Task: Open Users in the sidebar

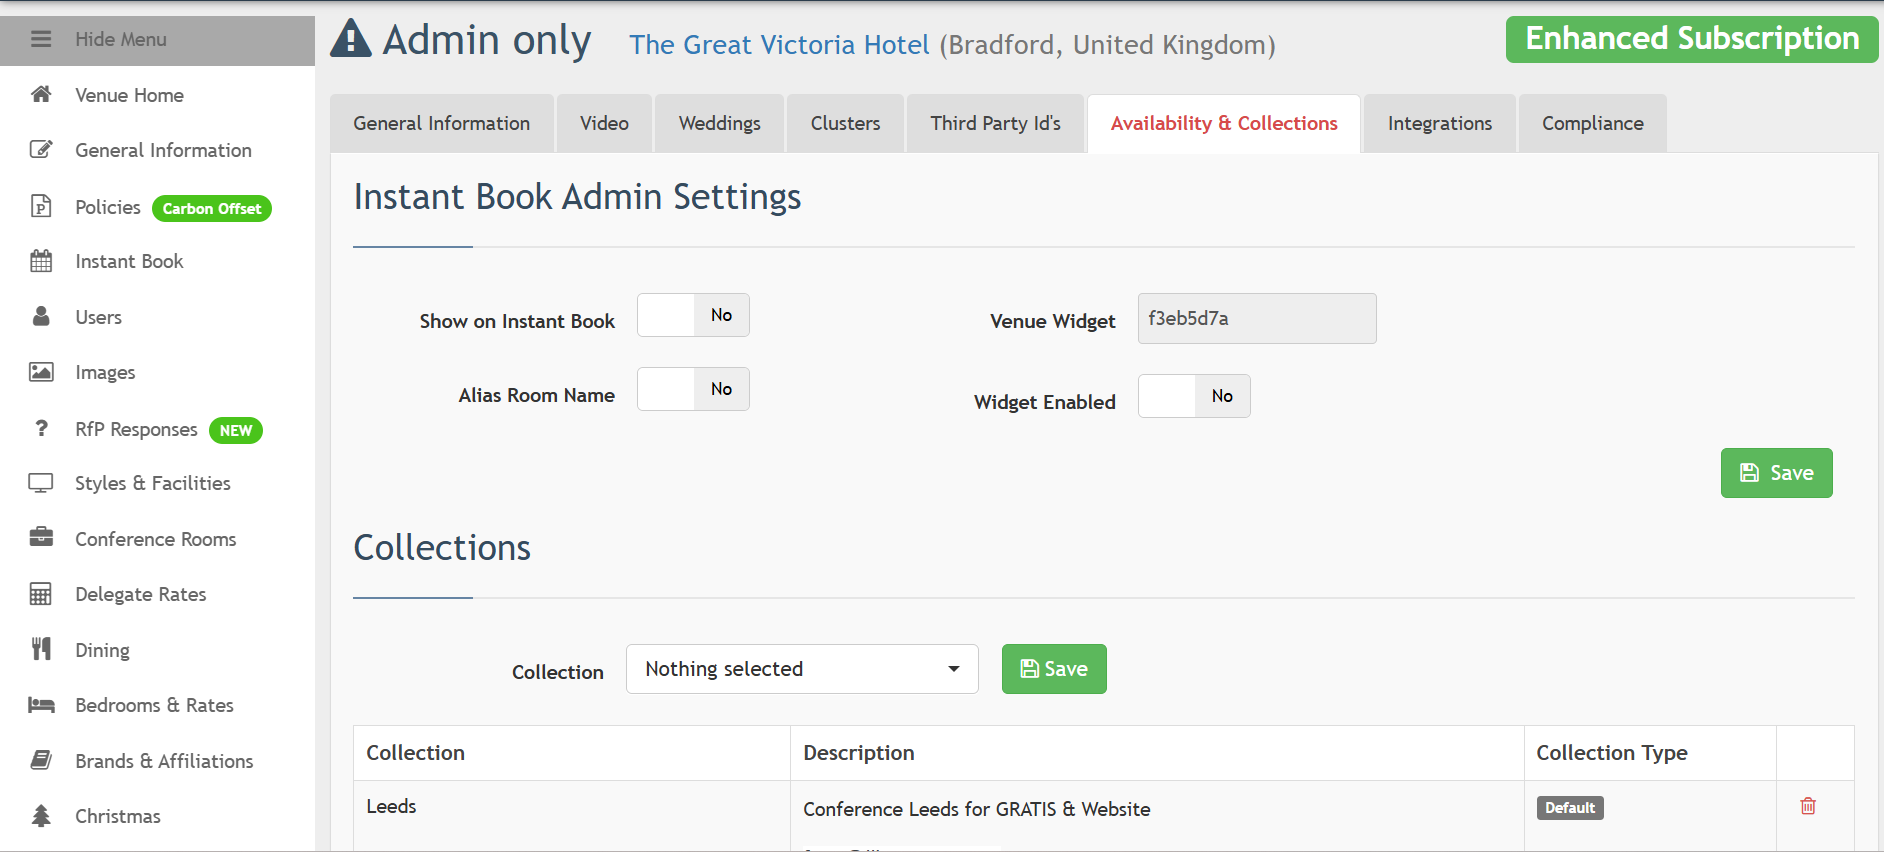Action: [99, 317]
